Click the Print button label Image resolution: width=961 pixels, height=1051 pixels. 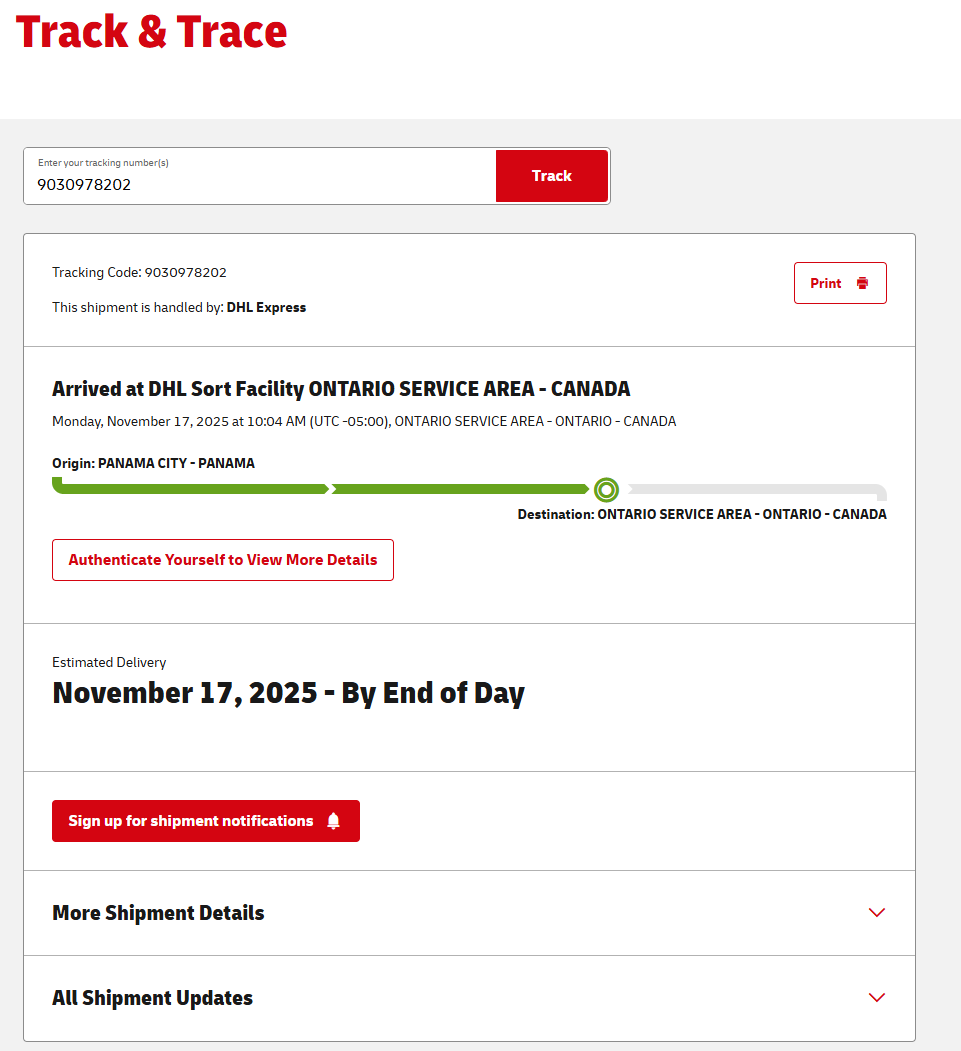click(825, 283)
